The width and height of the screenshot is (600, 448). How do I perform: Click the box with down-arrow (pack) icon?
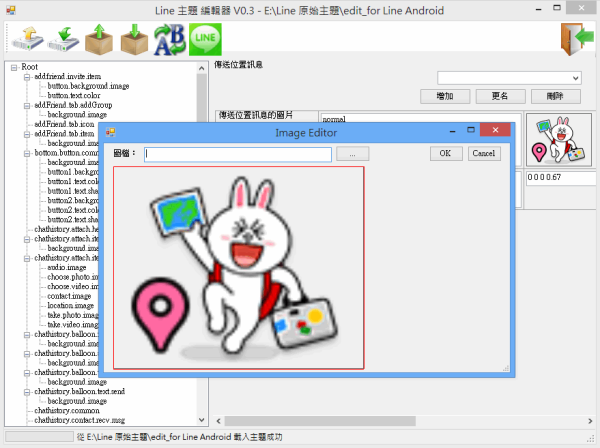(x=134, y=39)
